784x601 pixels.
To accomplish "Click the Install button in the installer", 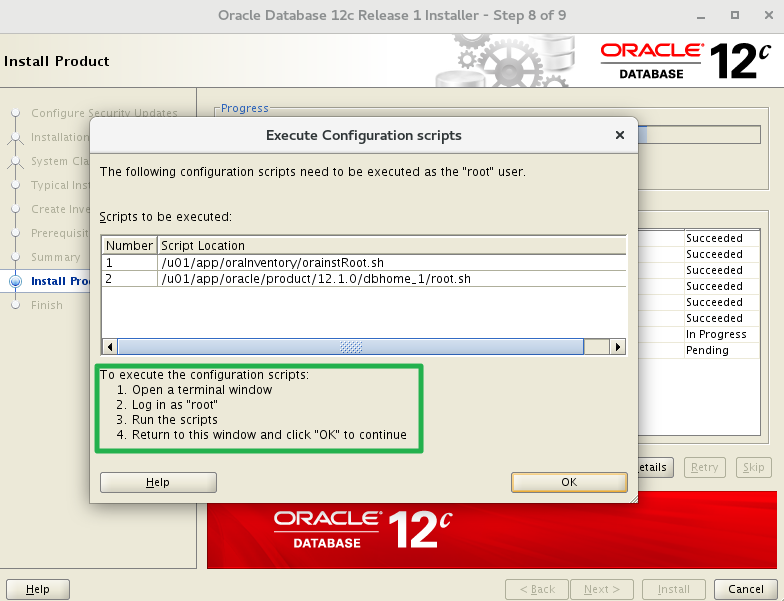I will 674,590.
